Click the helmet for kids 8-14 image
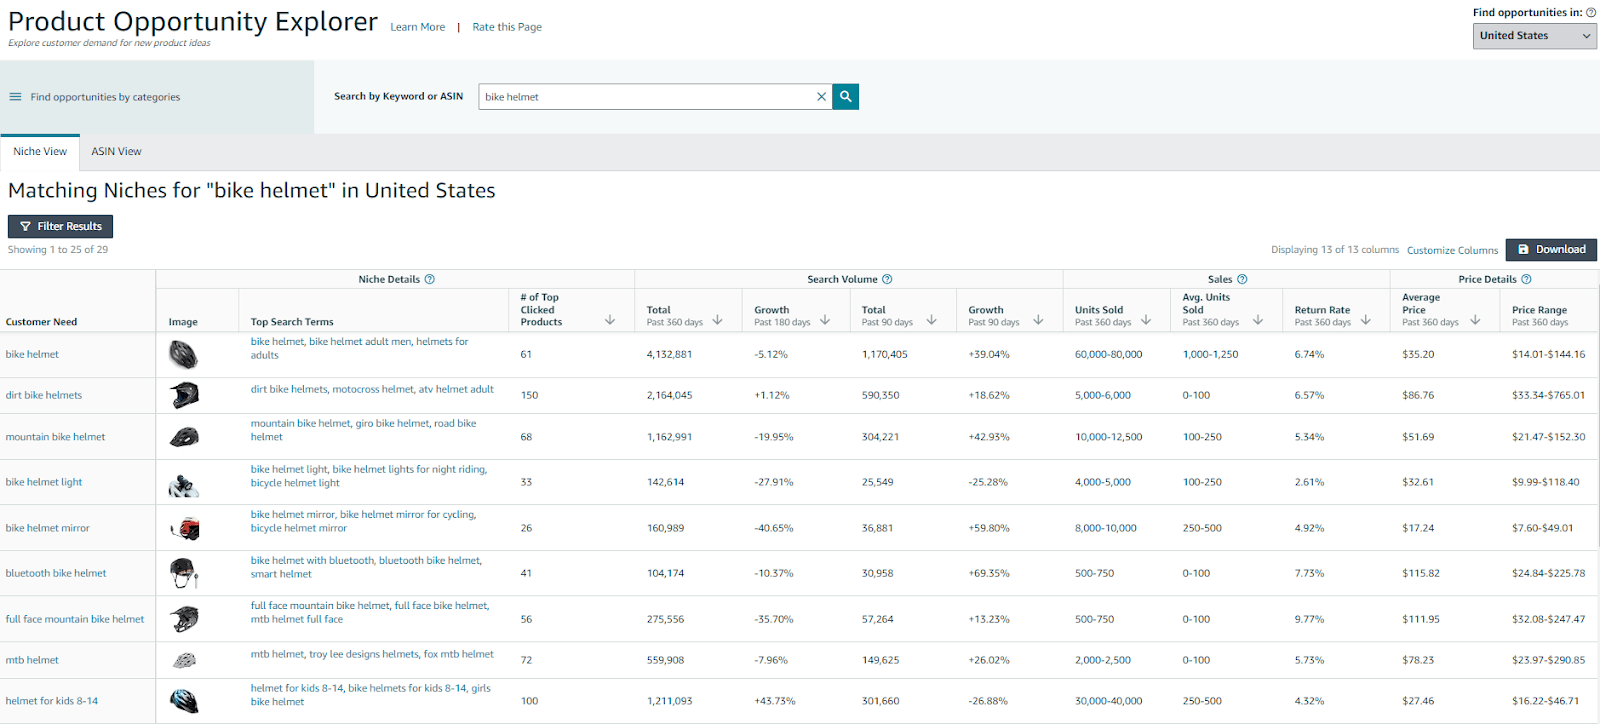 click(x=184, y=701)
